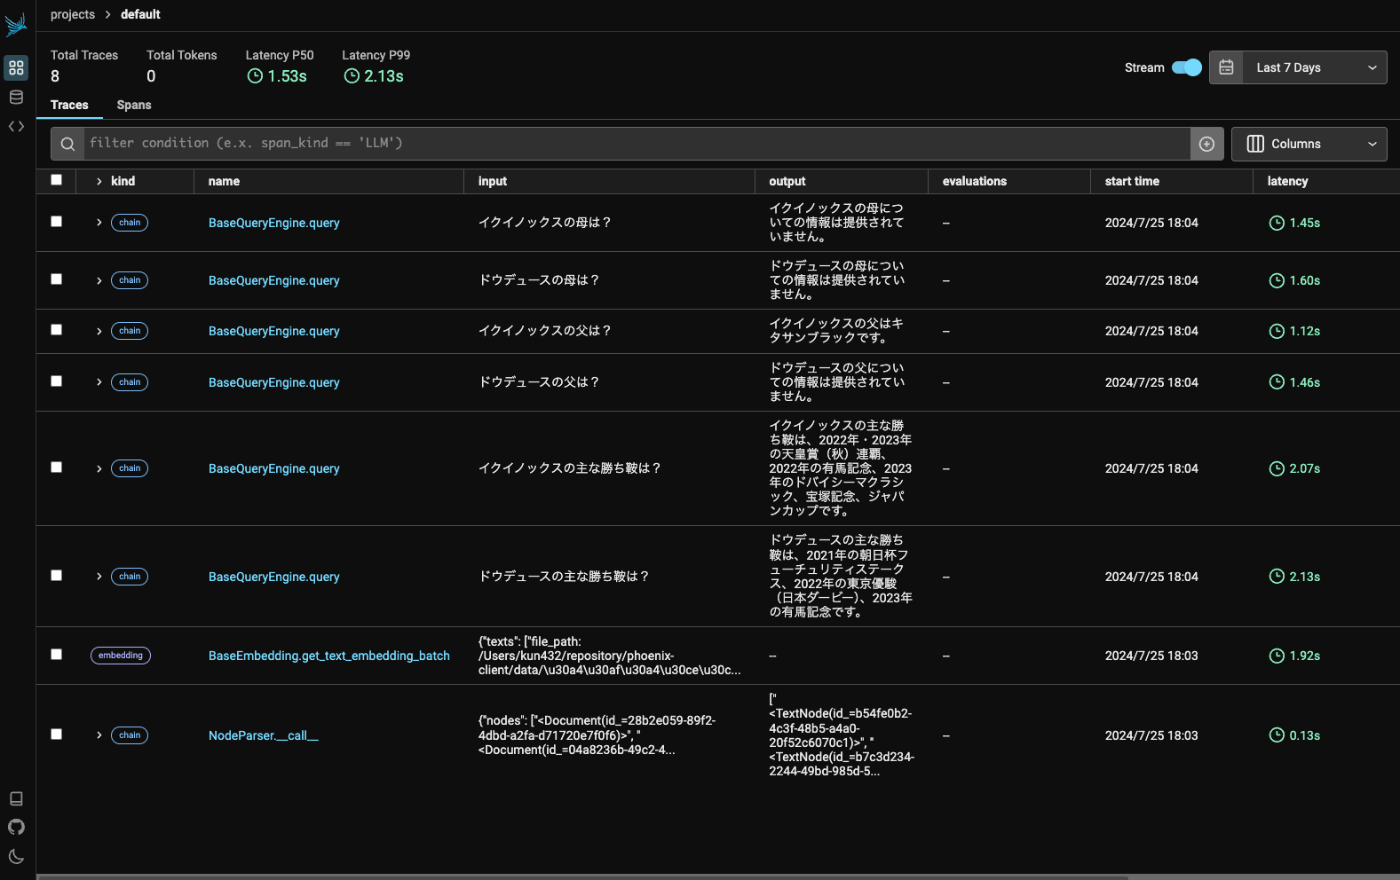
Task: Open the projects grid sidebar icon
Action: [x=16, y=68]
